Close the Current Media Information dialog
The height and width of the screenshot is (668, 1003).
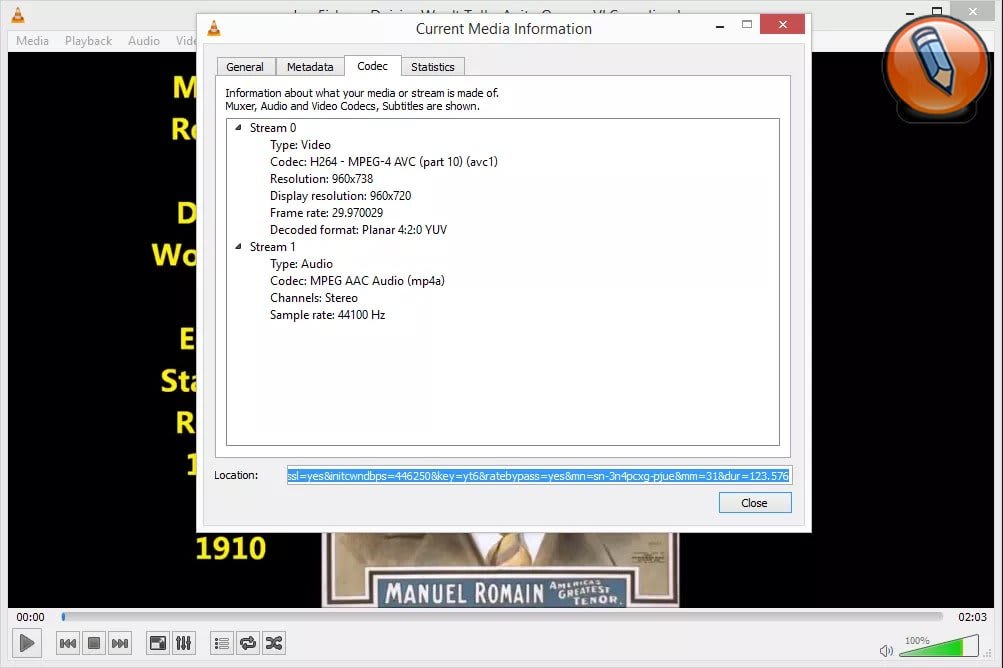tap(754, 502)
